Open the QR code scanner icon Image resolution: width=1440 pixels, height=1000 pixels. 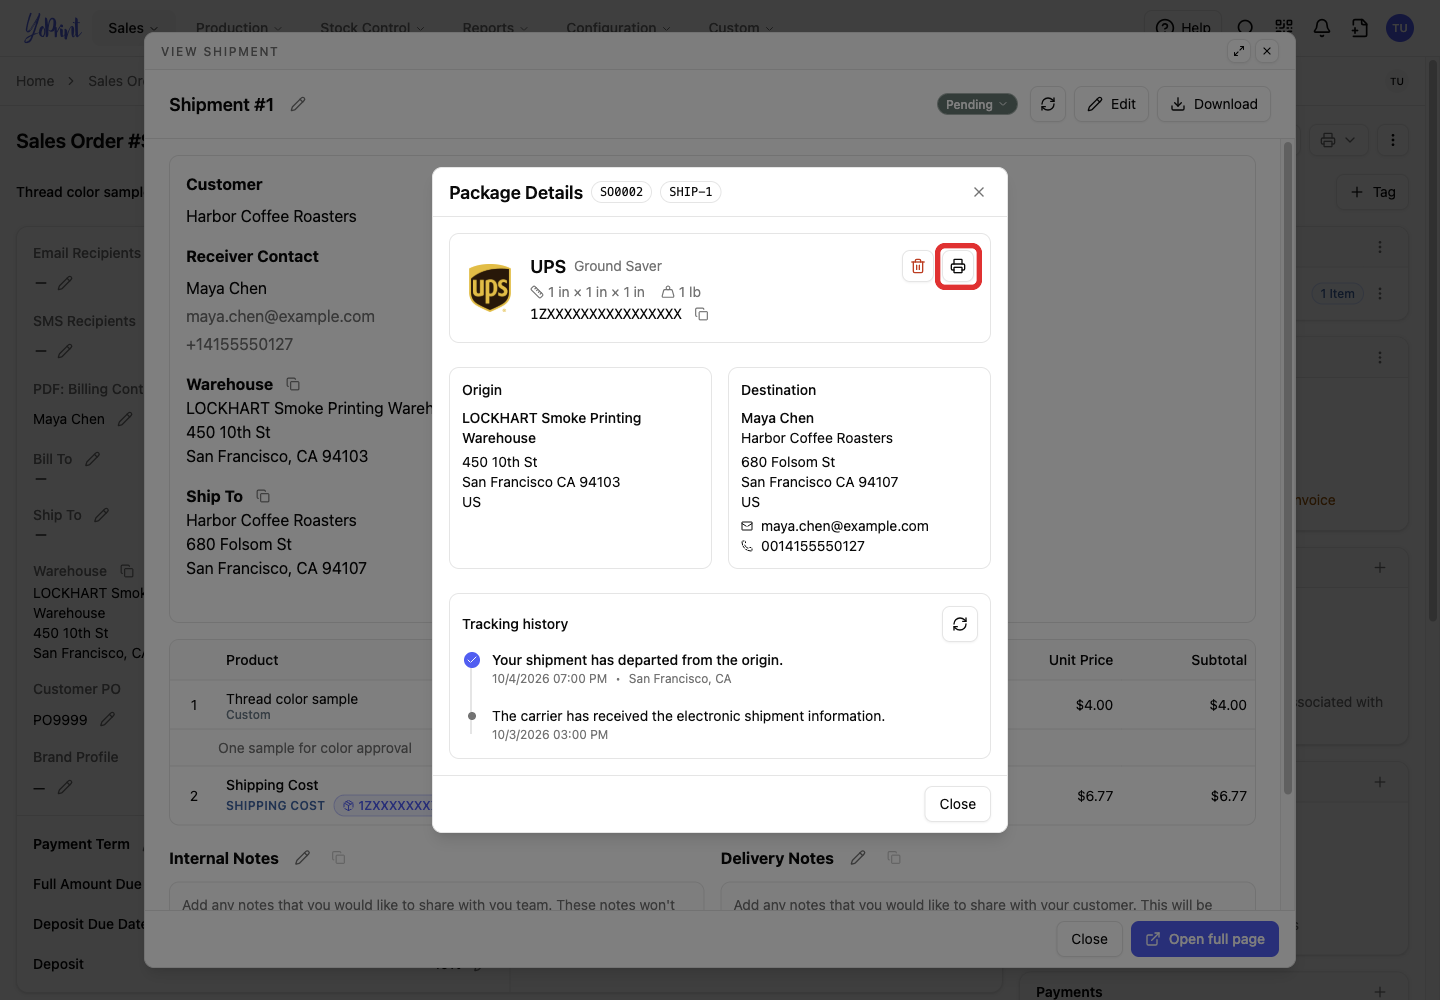pyautogui.click(x=1284, y=28)
